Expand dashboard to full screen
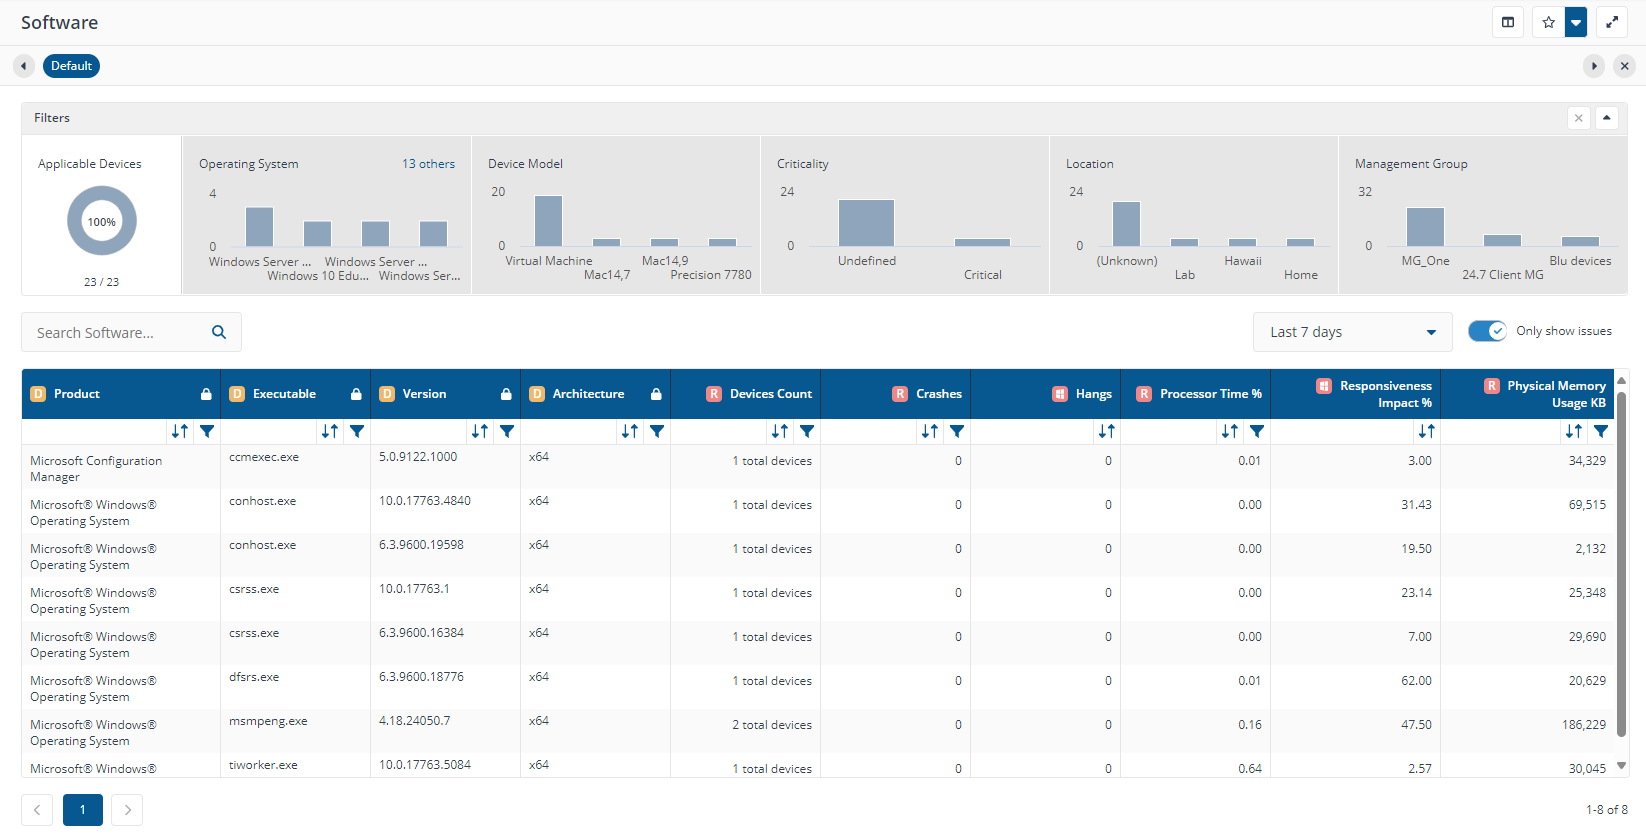 [x=1612, y=22]
